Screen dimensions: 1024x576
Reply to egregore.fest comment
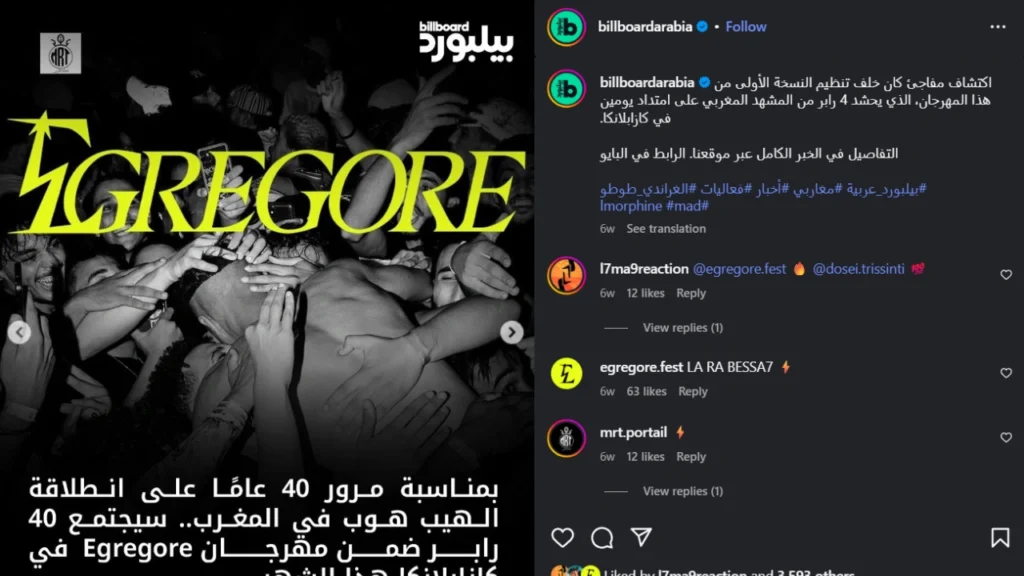(x=692, y=391)
